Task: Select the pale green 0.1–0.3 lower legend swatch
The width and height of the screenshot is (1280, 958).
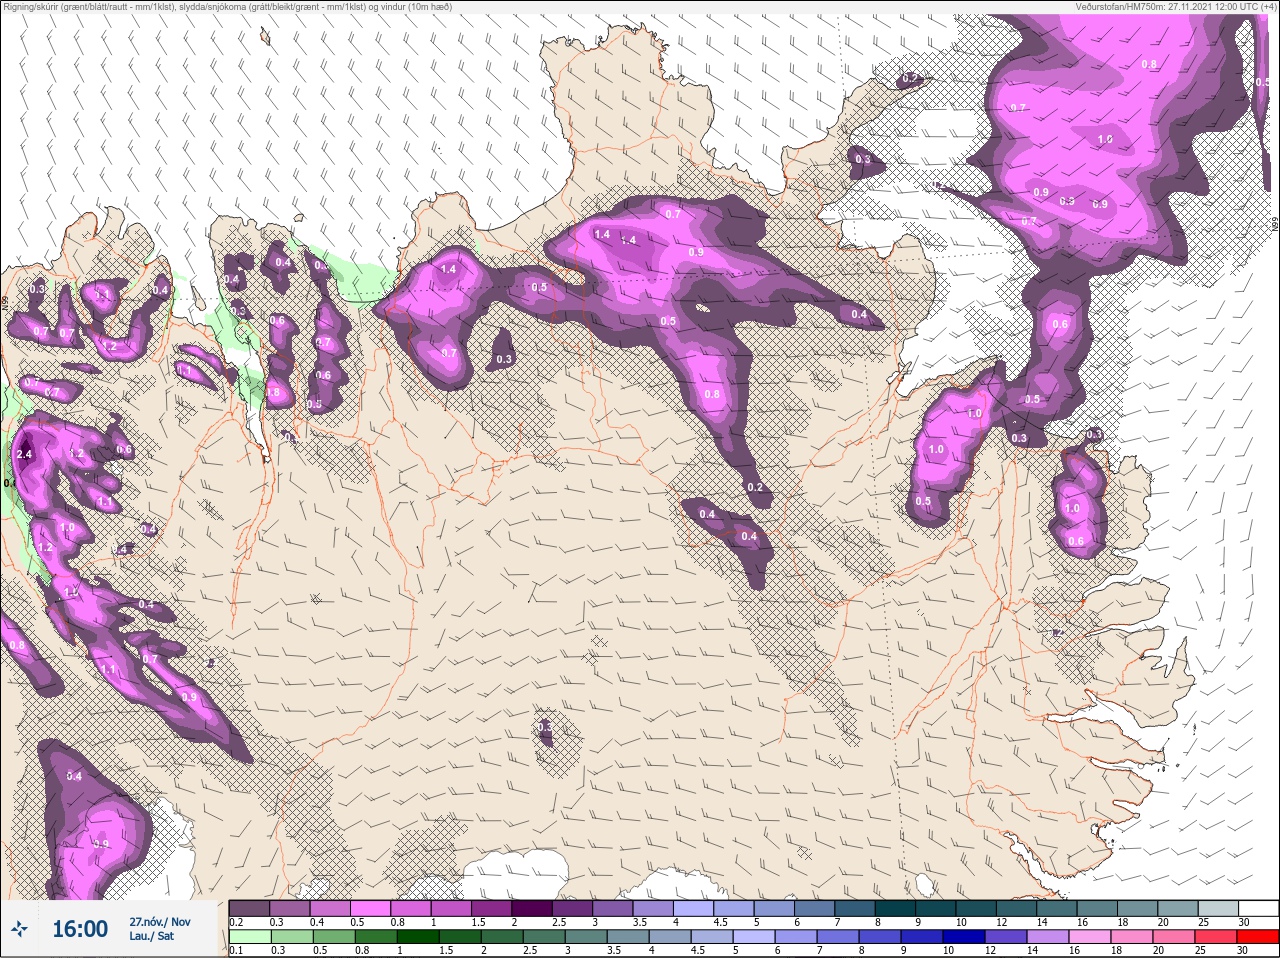Action: [250, 937]
